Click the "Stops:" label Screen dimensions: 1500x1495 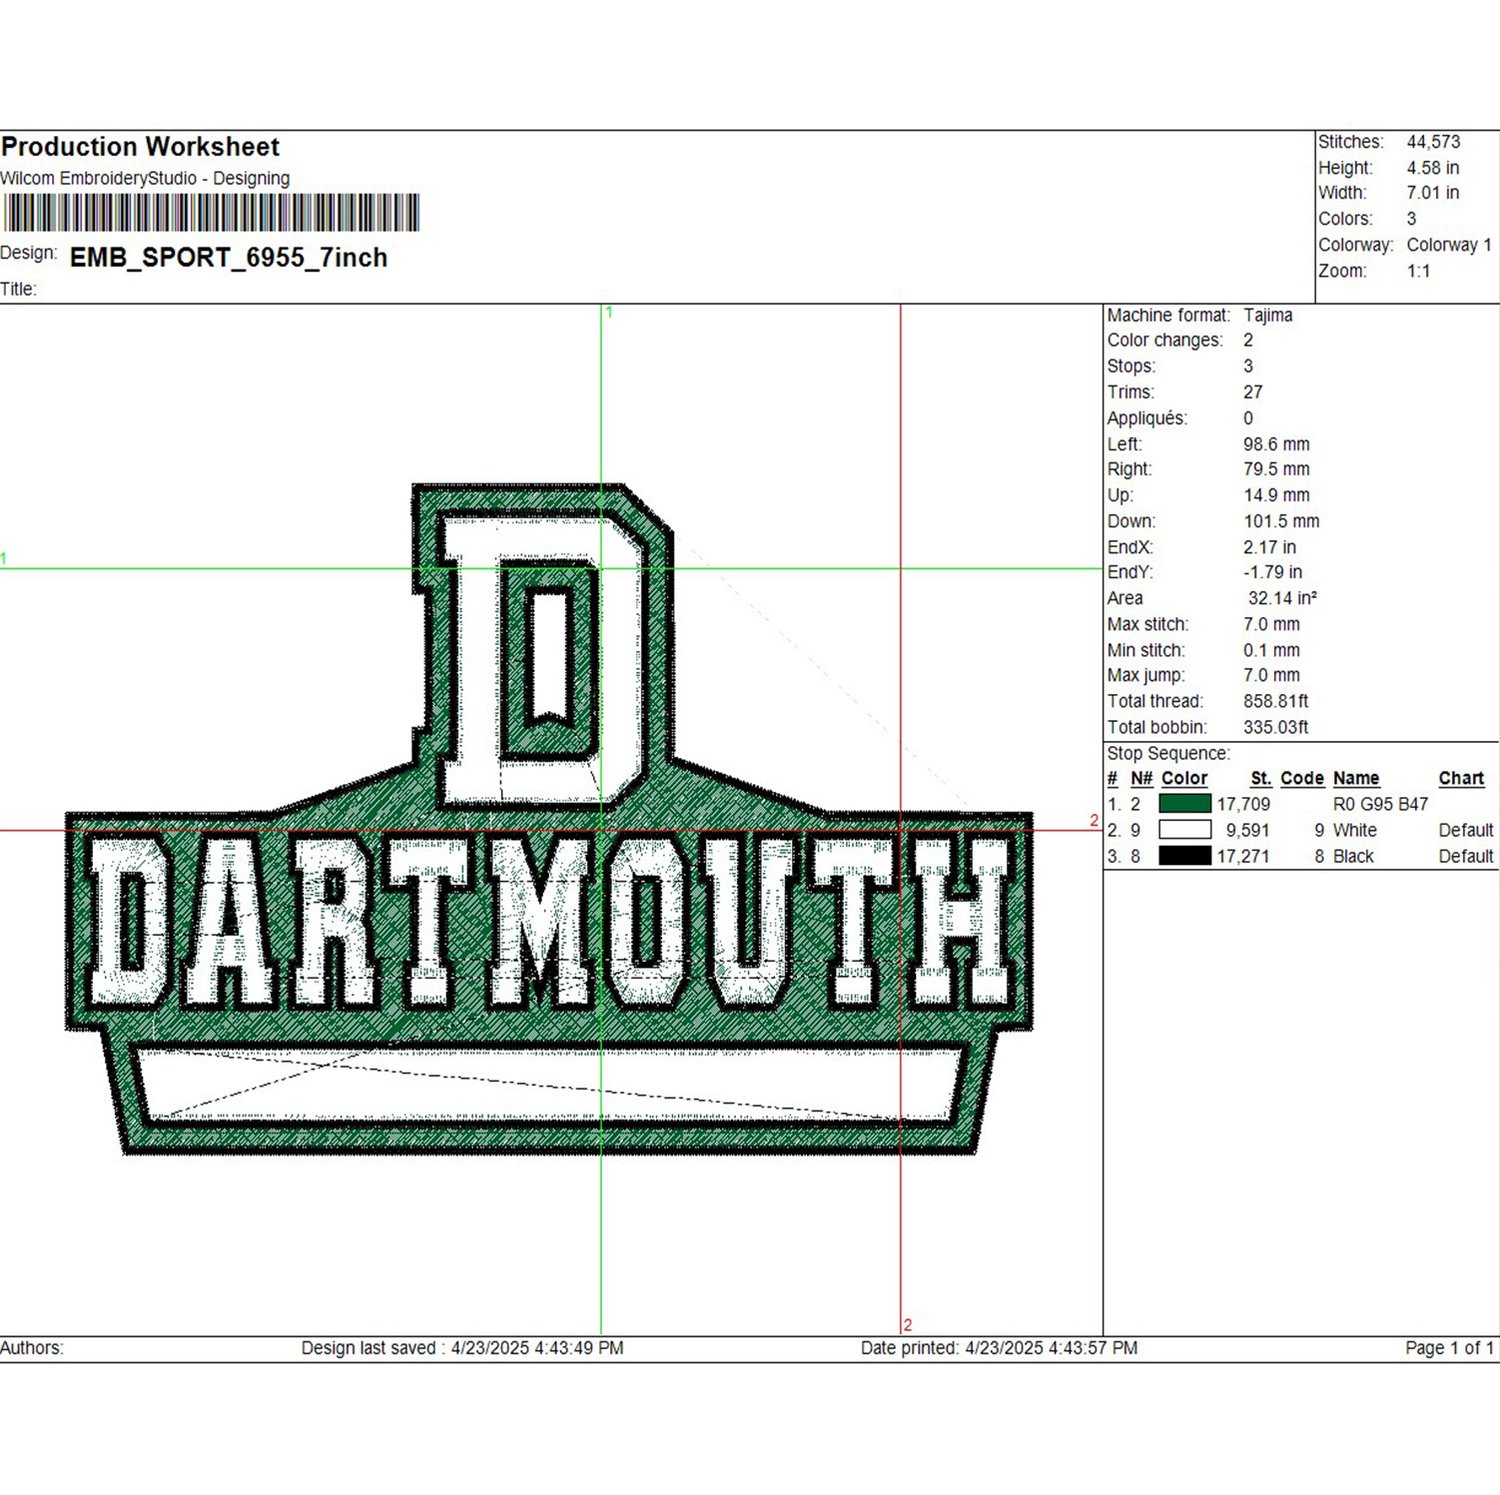tap(1131, 366)
